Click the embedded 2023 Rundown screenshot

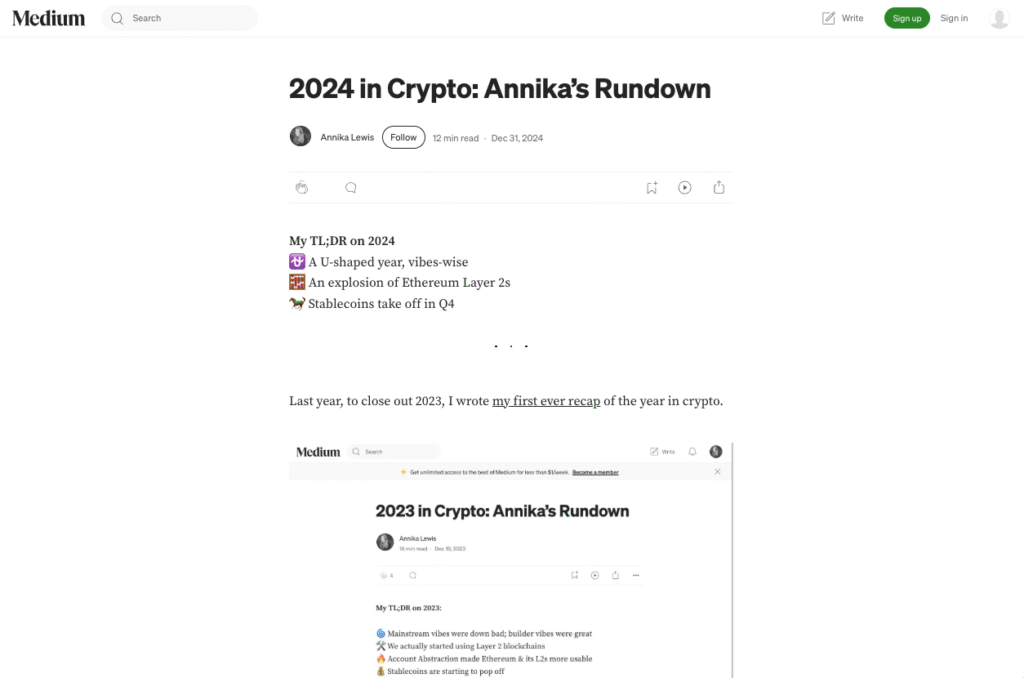pyautogui.click(x=511, y=560)
